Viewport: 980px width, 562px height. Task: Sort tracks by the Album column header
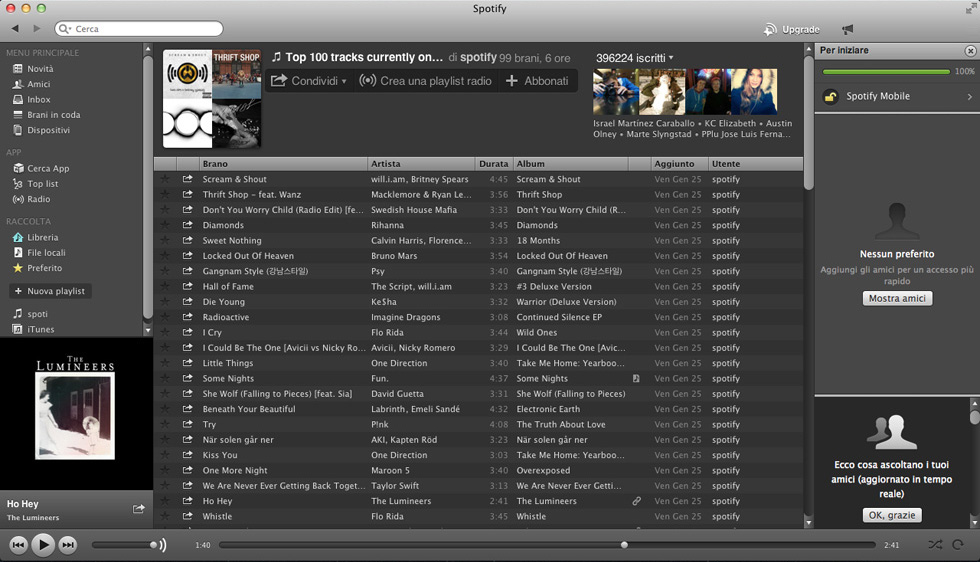click(570, 164)
